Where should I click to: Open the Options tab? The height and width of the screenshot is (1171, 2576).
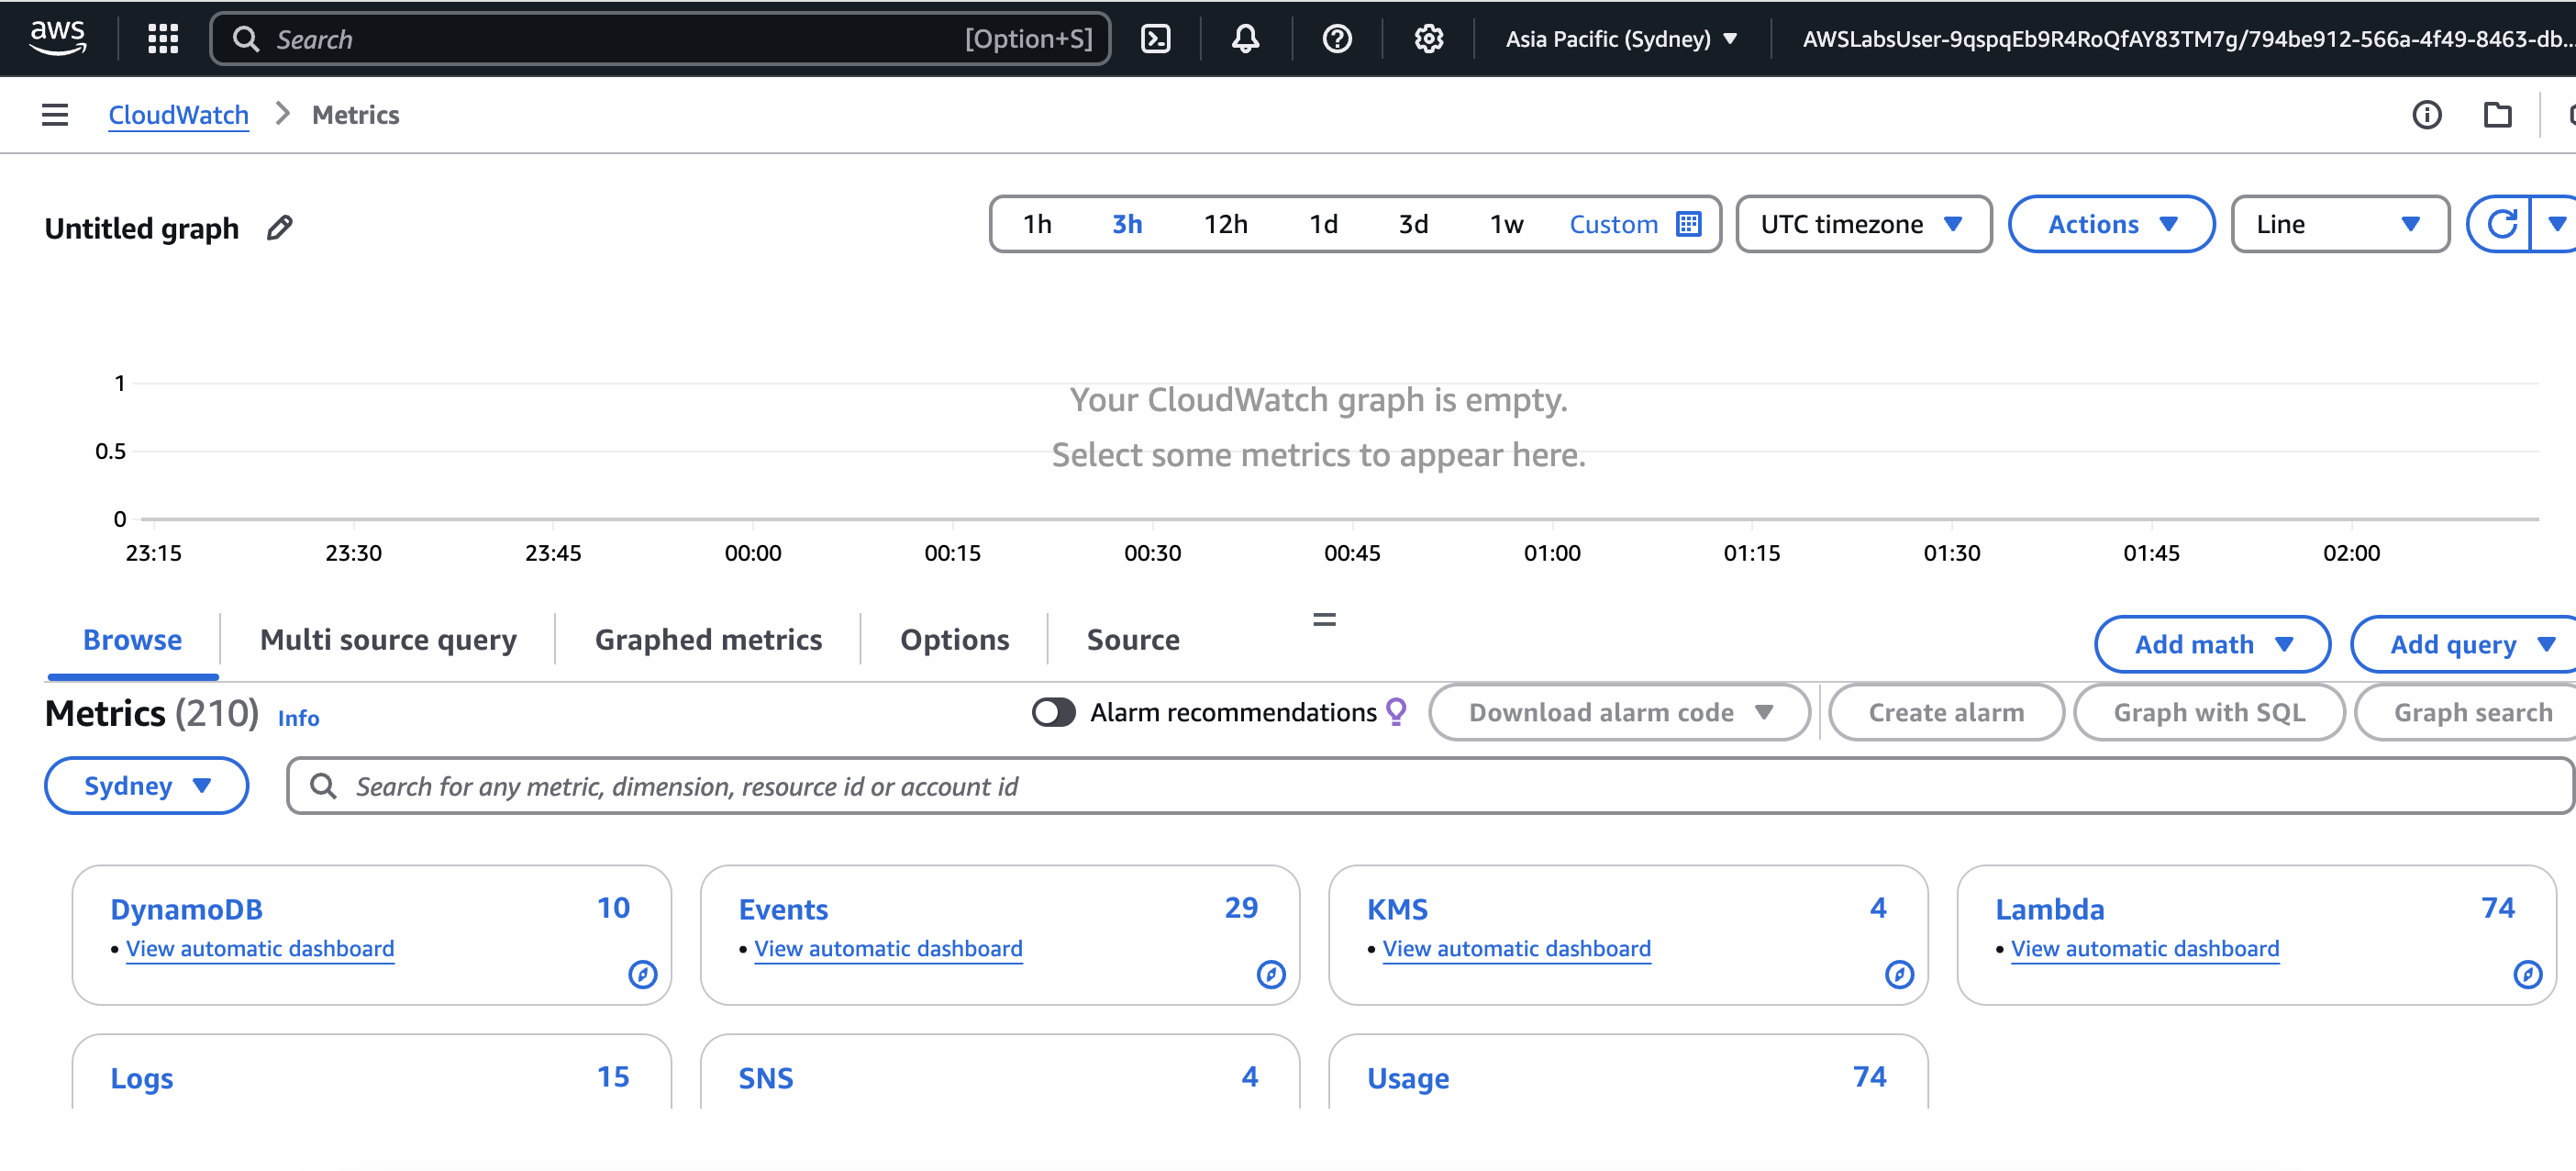pyautogui.click(x=954, y=640)
